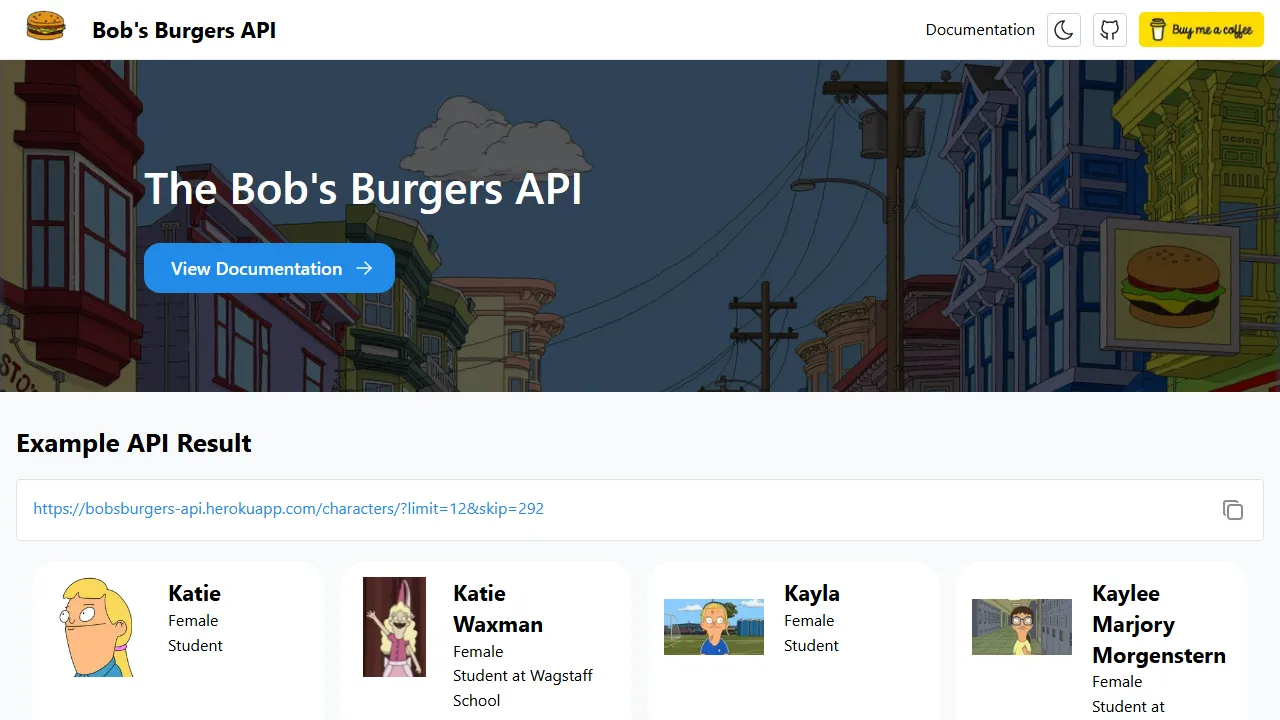The image size is (1280, 720).
Task: Copy the API URL using the copy icon
Action: pos(1233,510)
